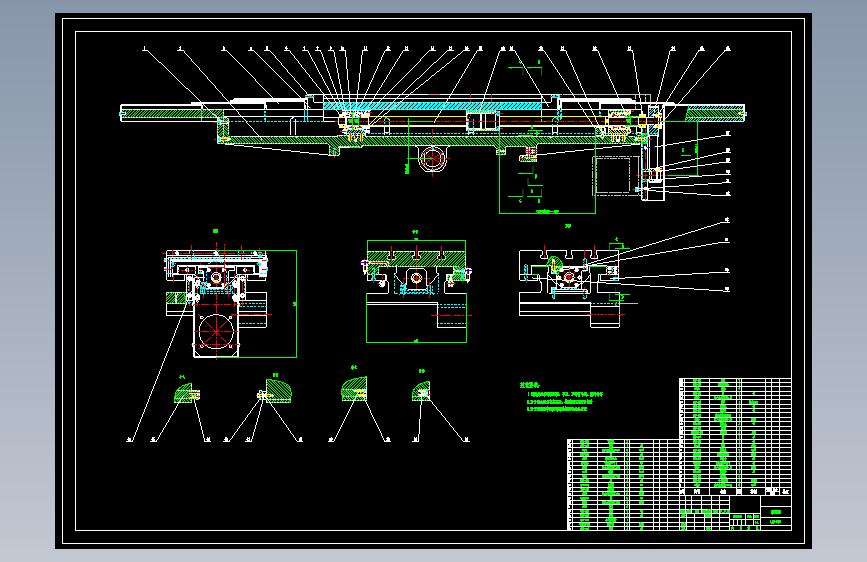Click the third small detail view
867x562 pixels.
(354, 389)
